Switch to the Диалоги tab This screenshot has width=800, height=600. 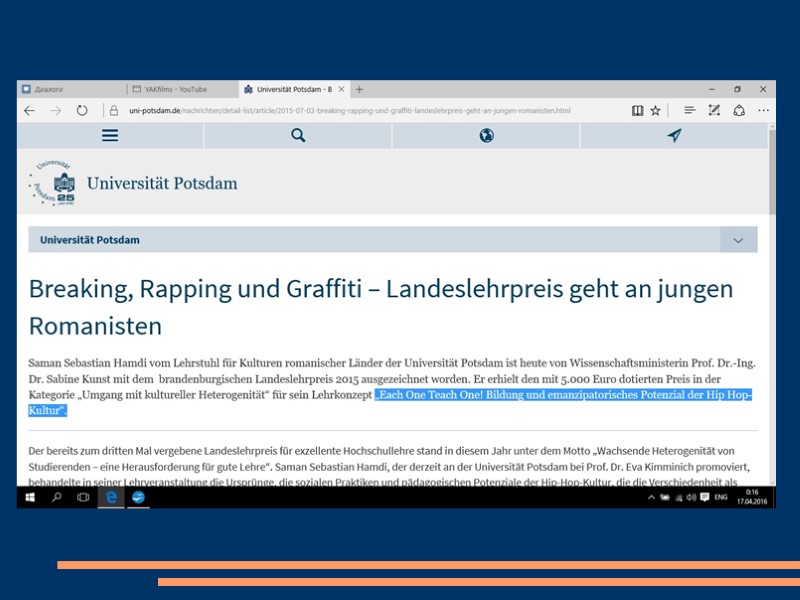click(x=71, y=89)
